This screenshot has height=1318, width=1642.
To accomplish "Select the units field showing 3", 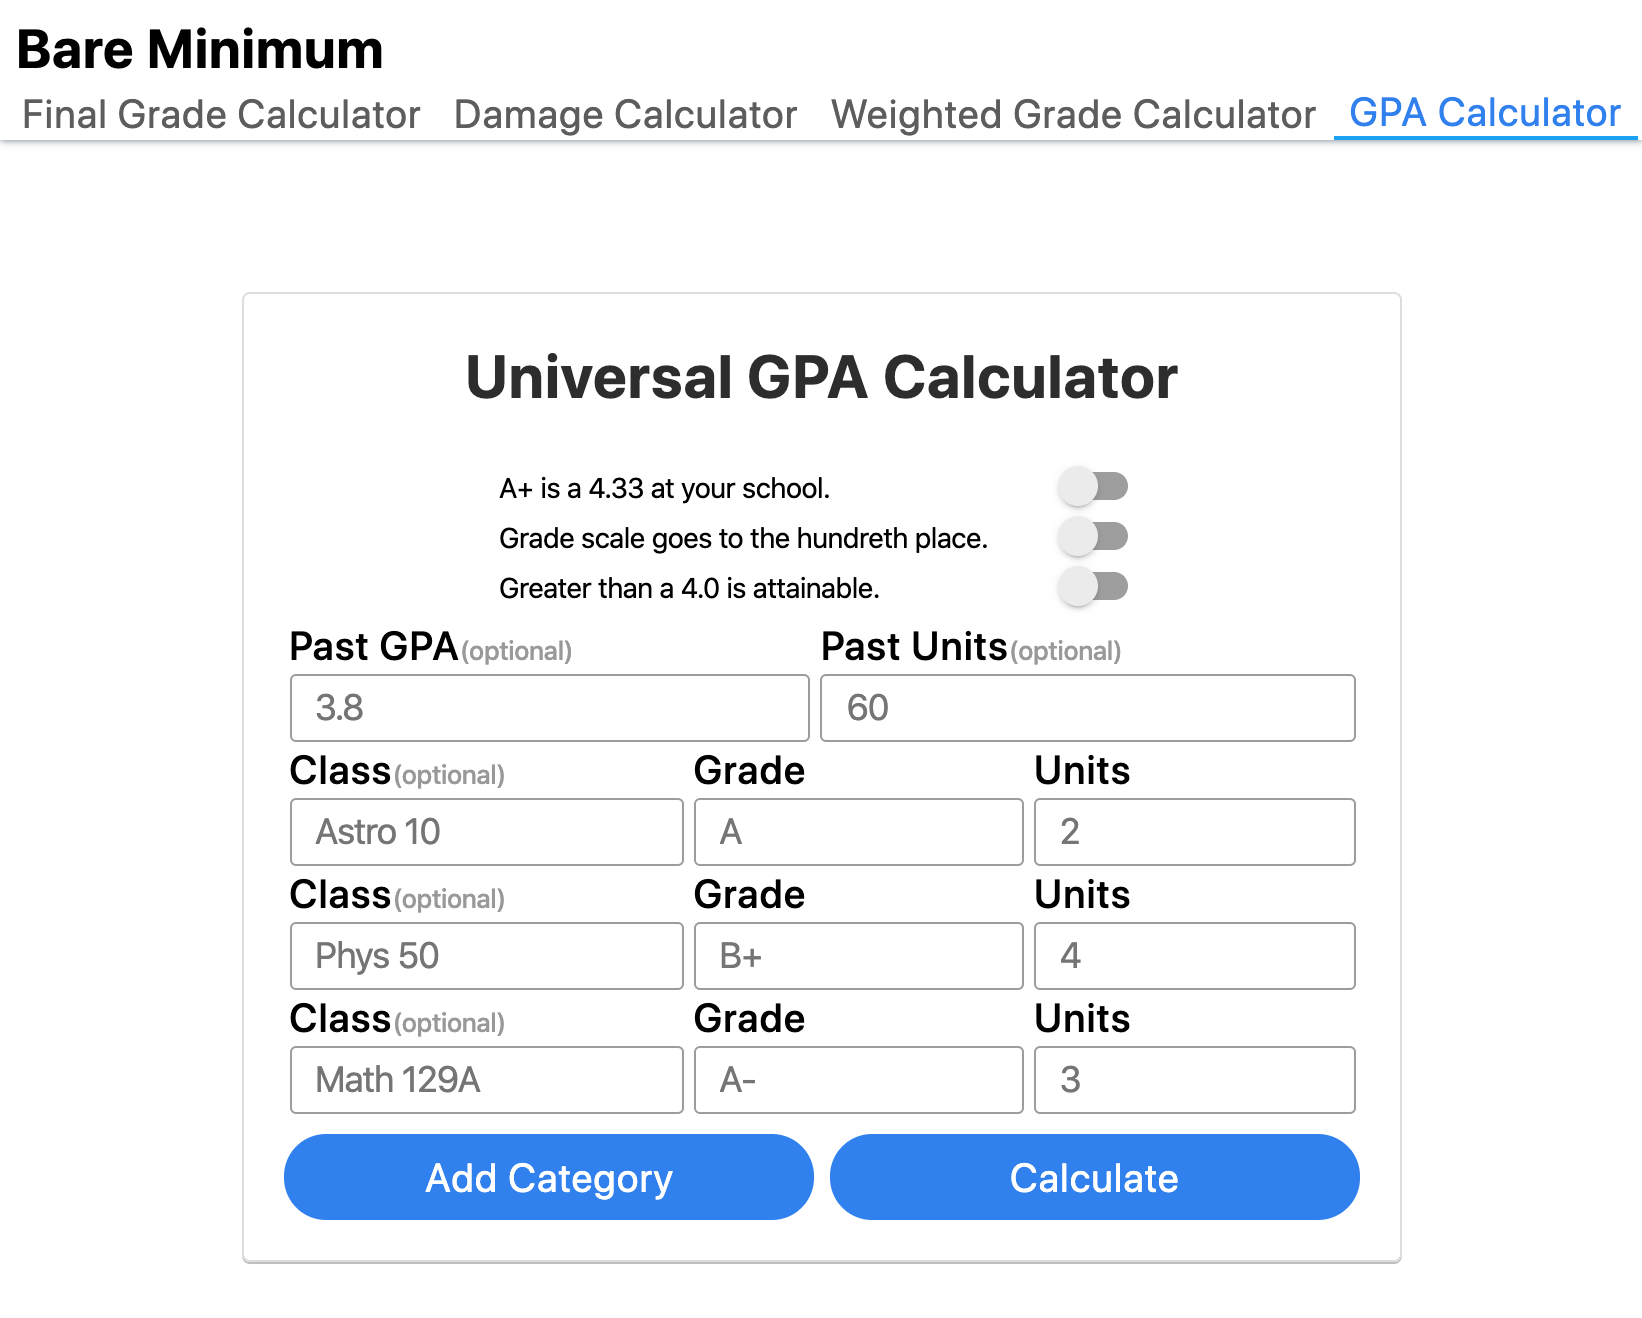I will pos(1194,1080).
